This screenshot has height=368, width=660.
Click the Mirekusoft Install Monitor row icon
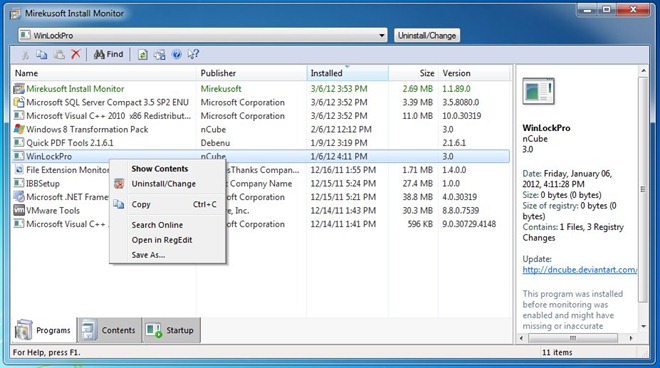coord(19,89)
